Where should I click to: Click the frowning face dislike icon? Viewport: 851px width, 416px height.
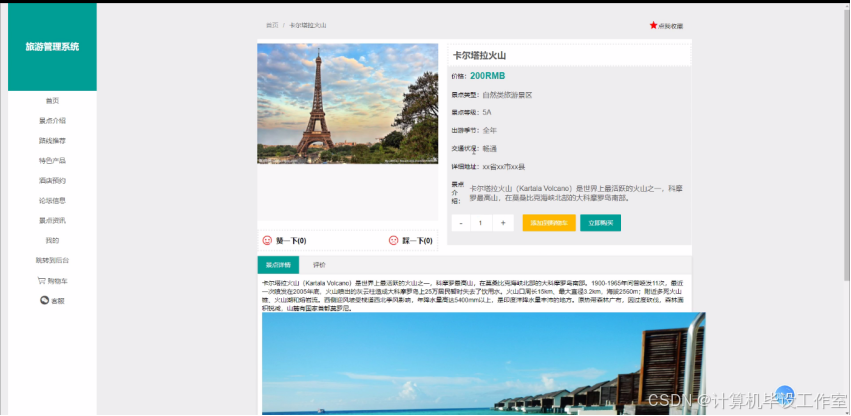(393, 240)
